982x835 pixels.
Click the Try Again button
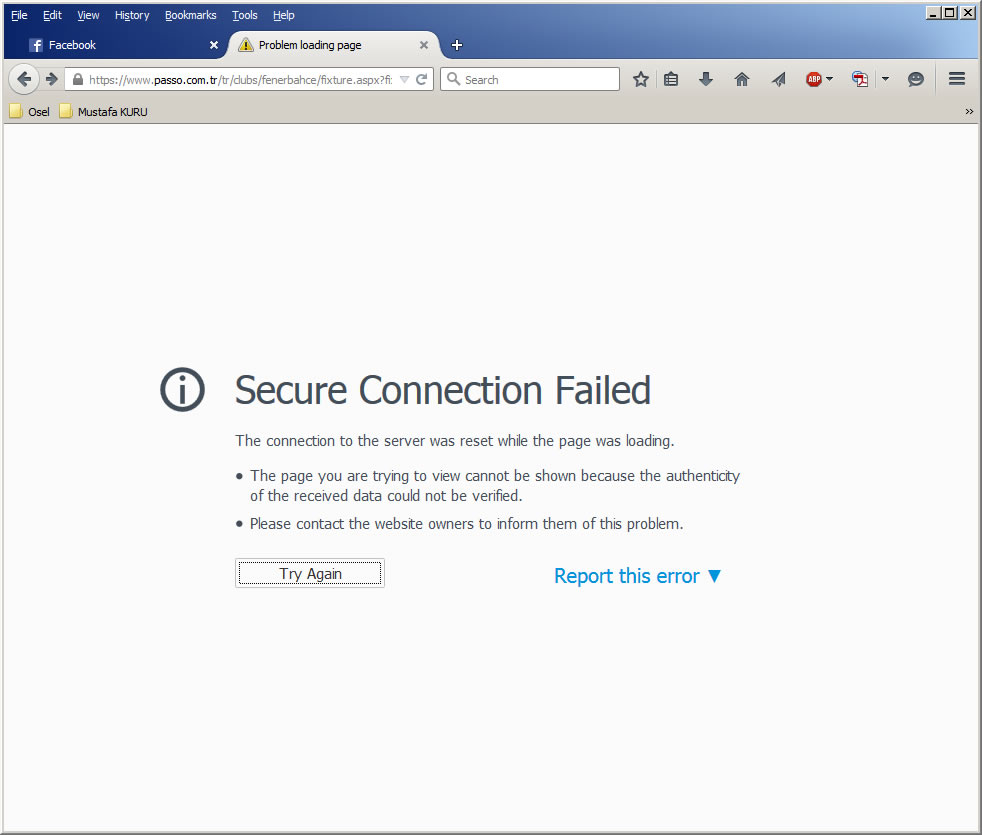[310, 573]
